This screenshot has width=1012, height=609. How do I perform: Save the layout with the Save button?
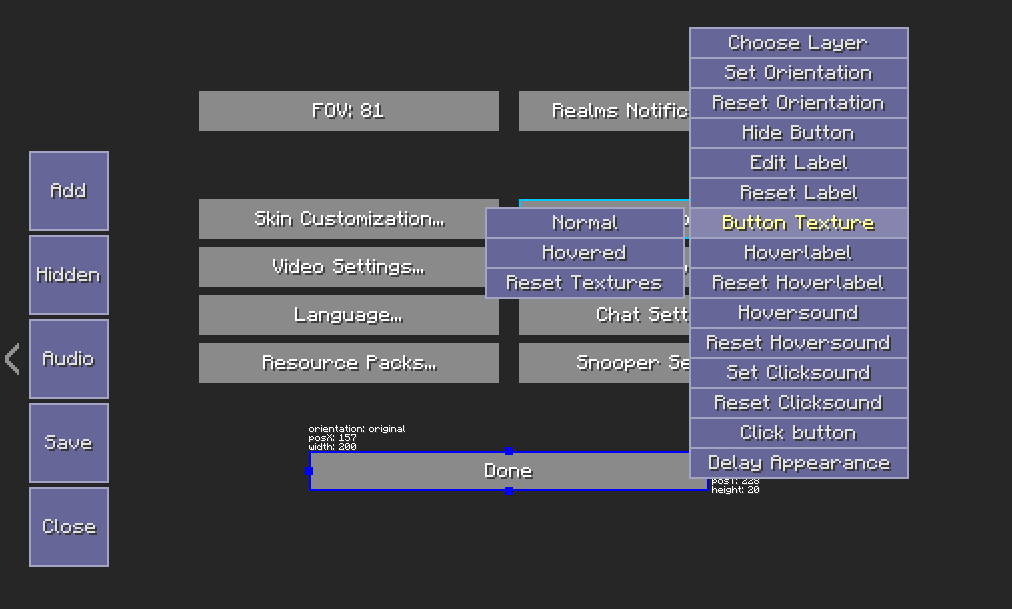(x=69, y=443)
